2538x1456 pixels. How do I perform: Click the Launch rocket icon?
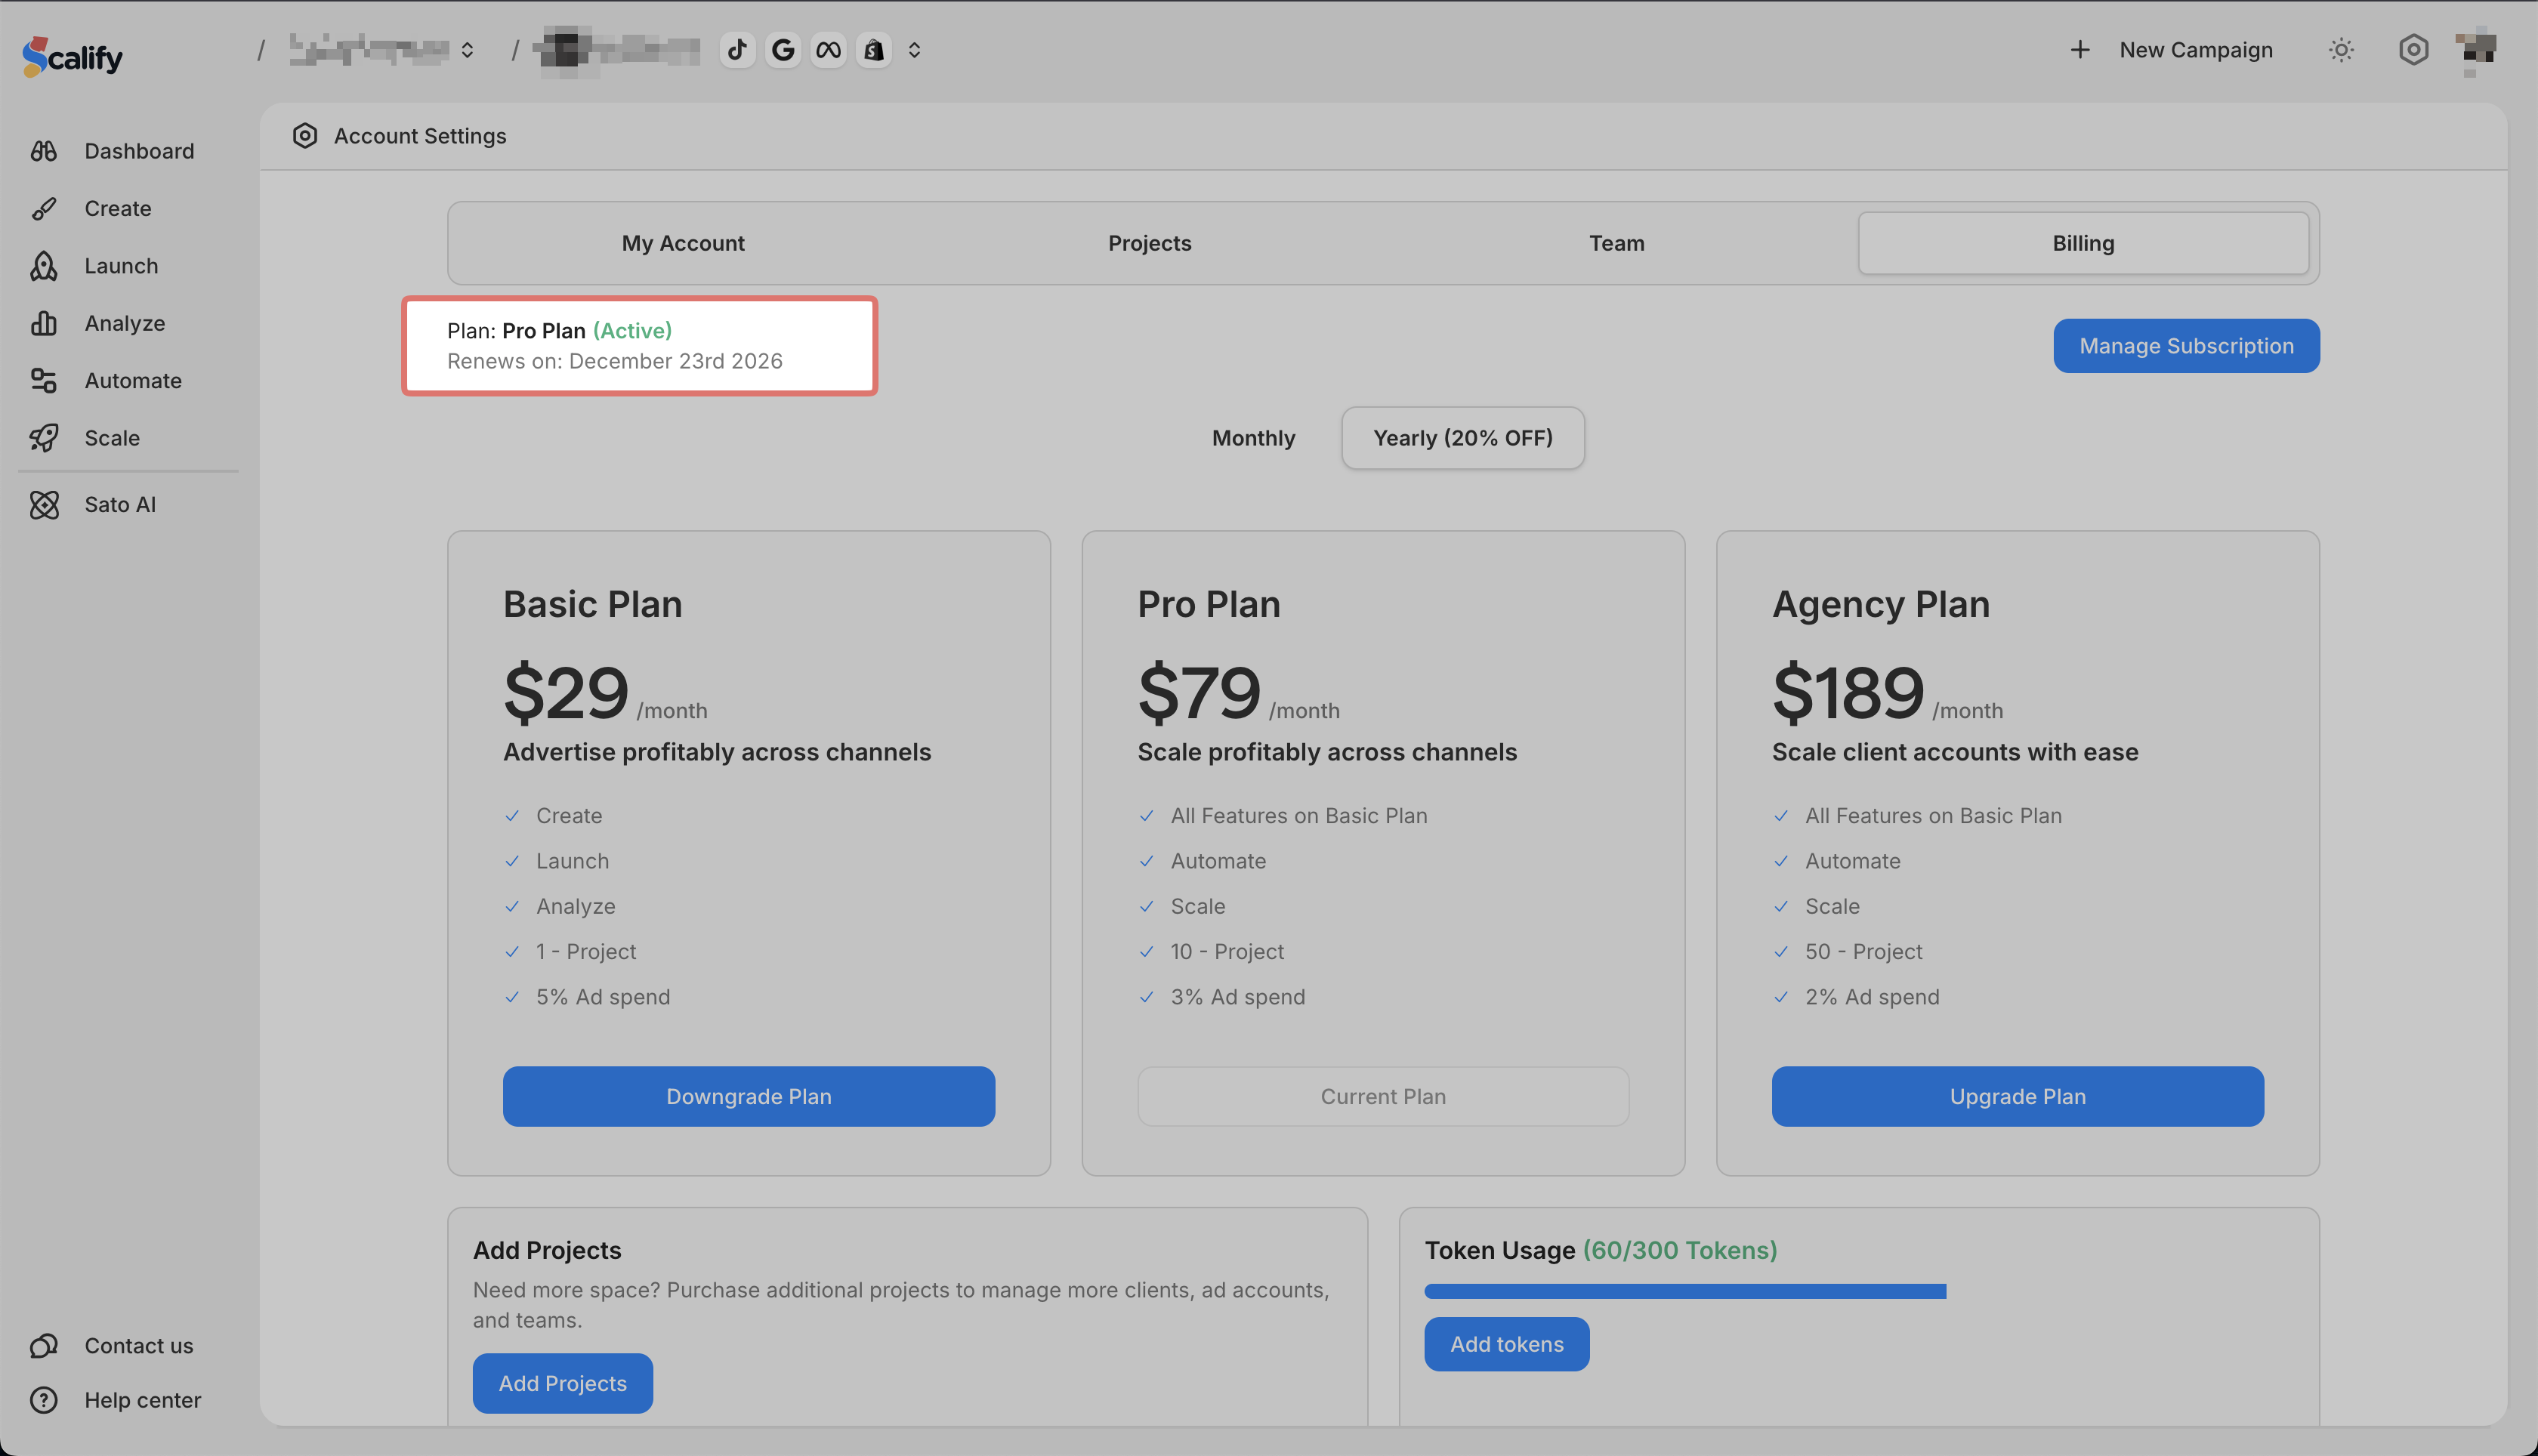click(x=44, y=266)
